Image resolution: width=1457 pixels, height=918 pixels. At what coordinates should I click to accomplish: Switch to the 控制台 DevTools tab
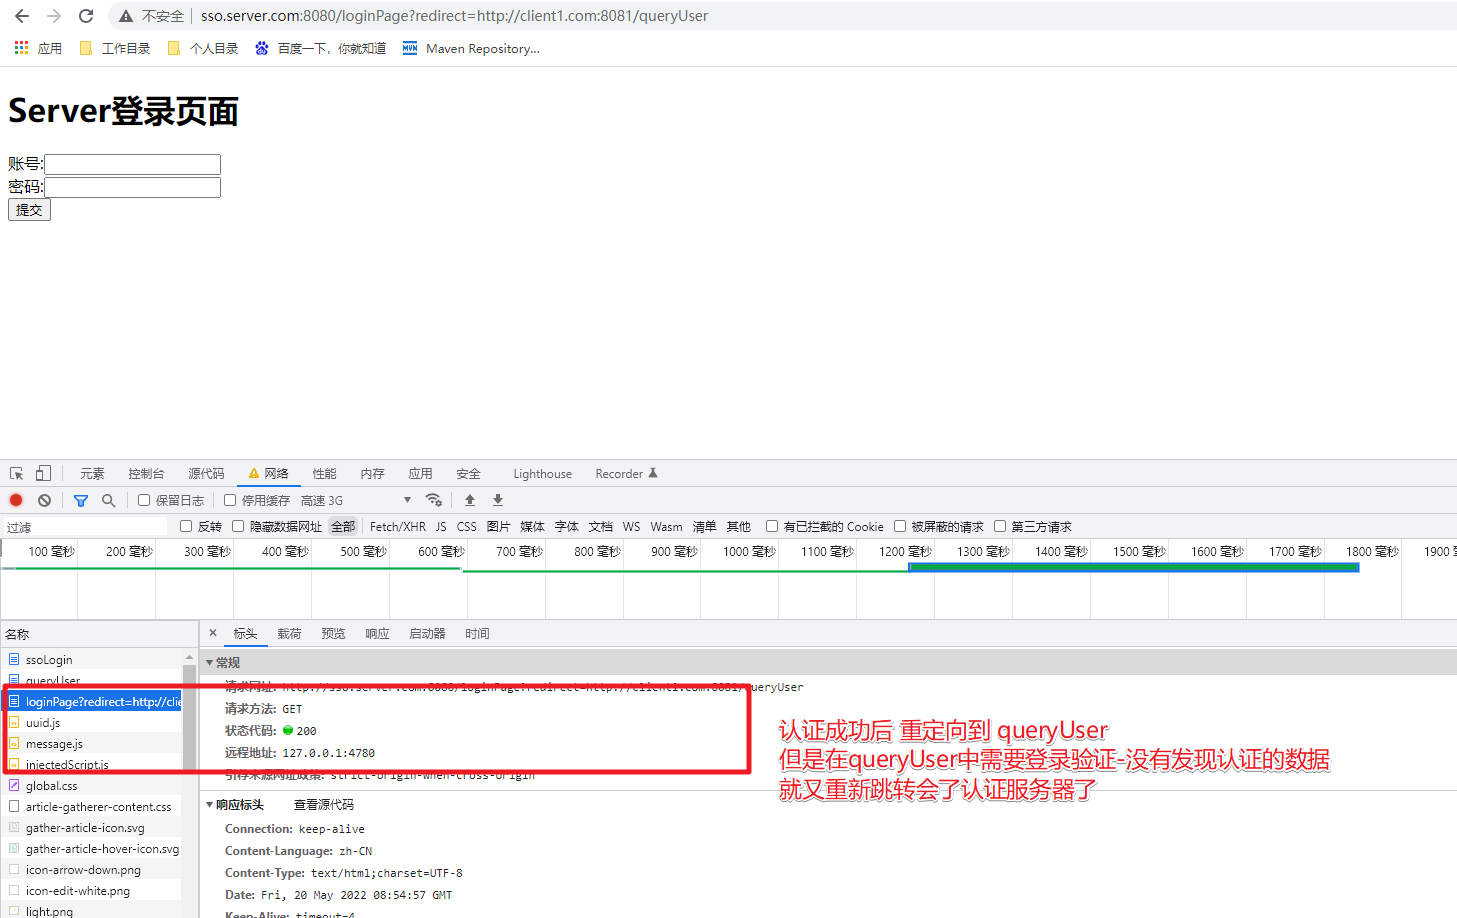(146, 474)
